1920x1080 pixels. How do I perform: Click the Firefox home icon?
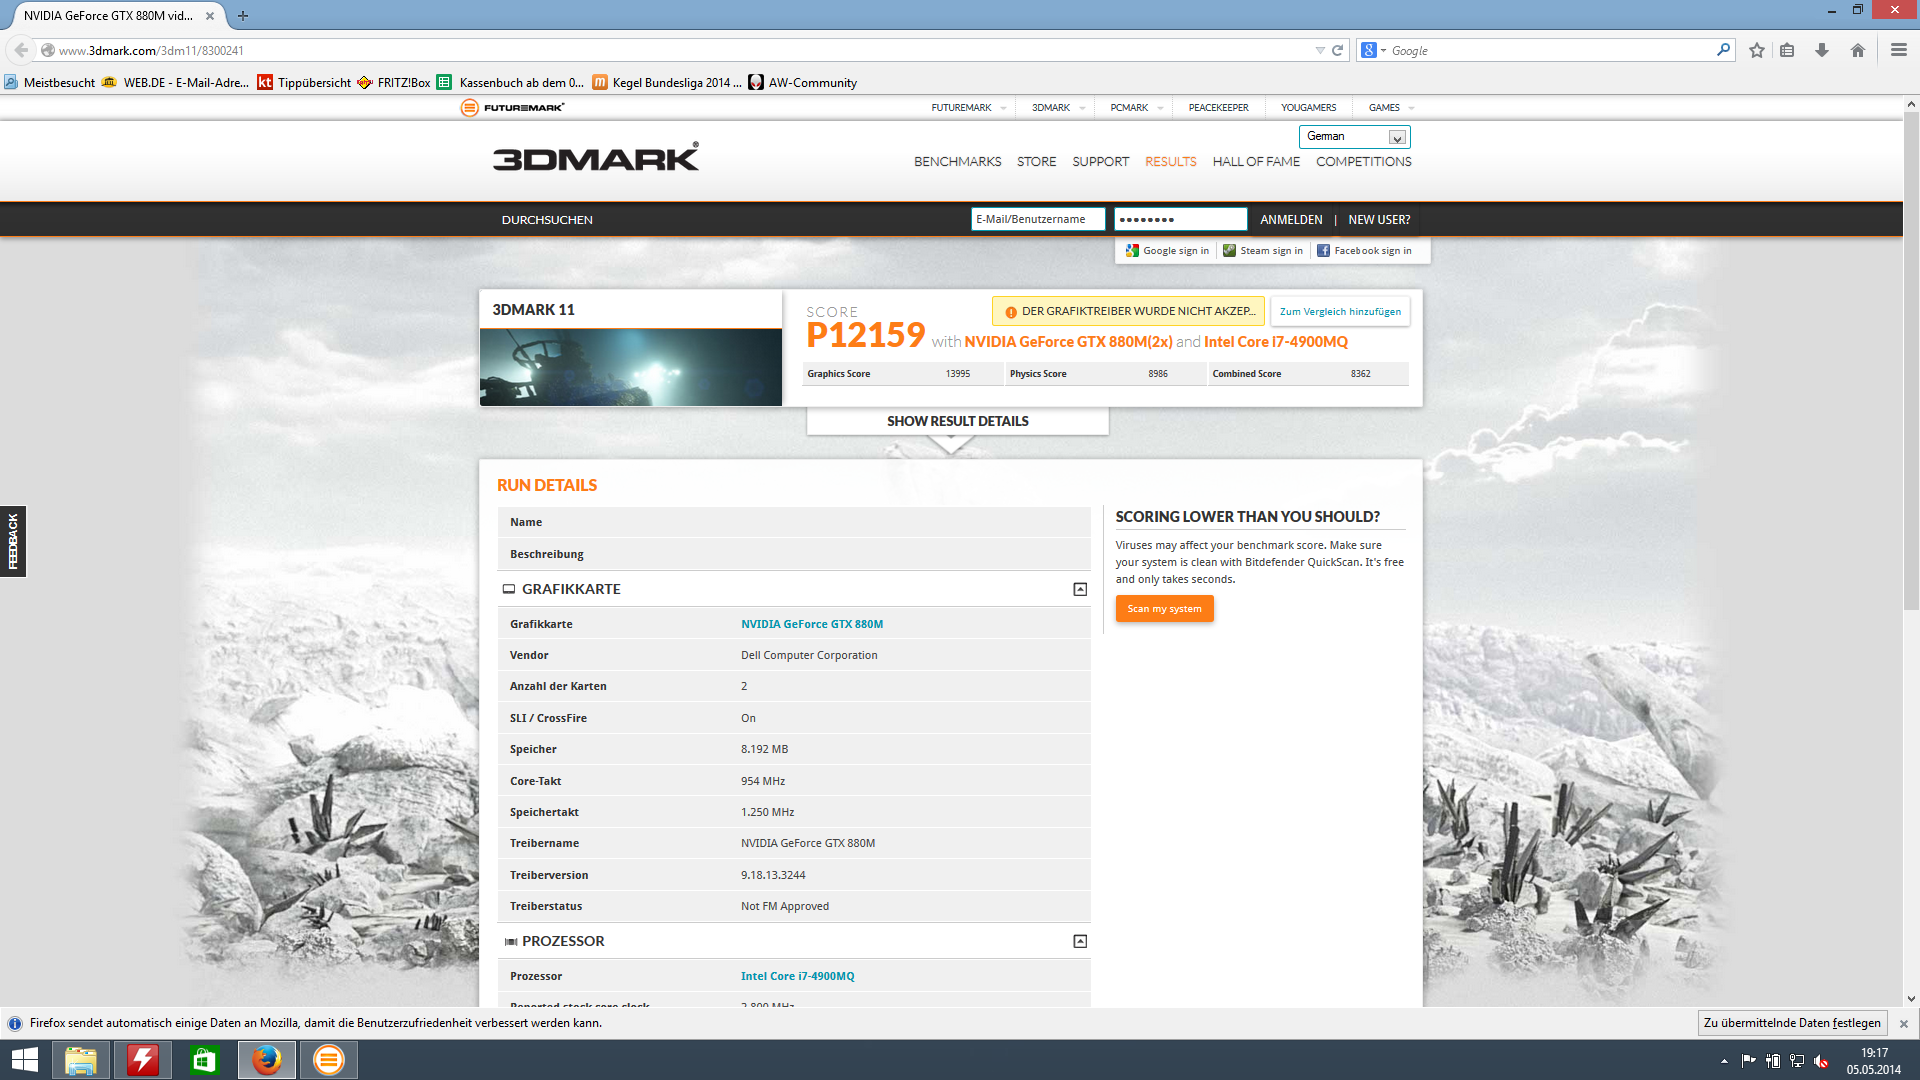pos(1857,50)
